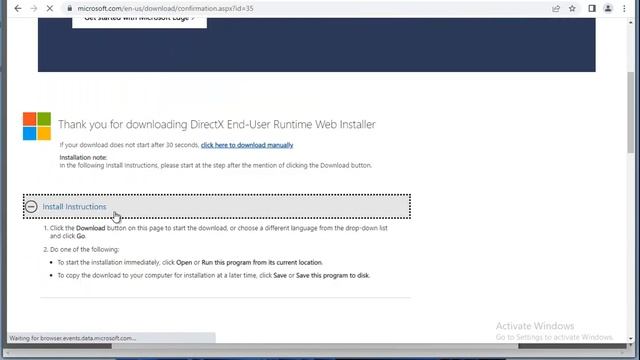Click the Thank you for downloading heading
This screenshot has height=360, width=640.
point(217,124)
